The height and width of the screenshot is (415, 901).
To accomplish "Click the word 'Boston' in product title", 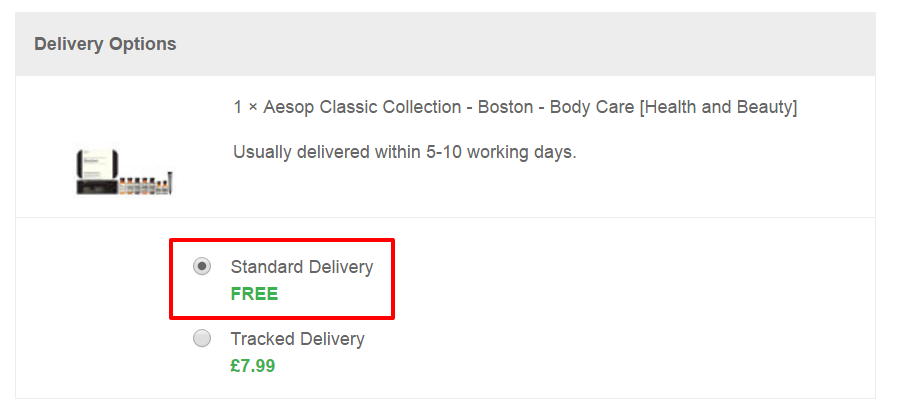I will click(x=506, y=107).
